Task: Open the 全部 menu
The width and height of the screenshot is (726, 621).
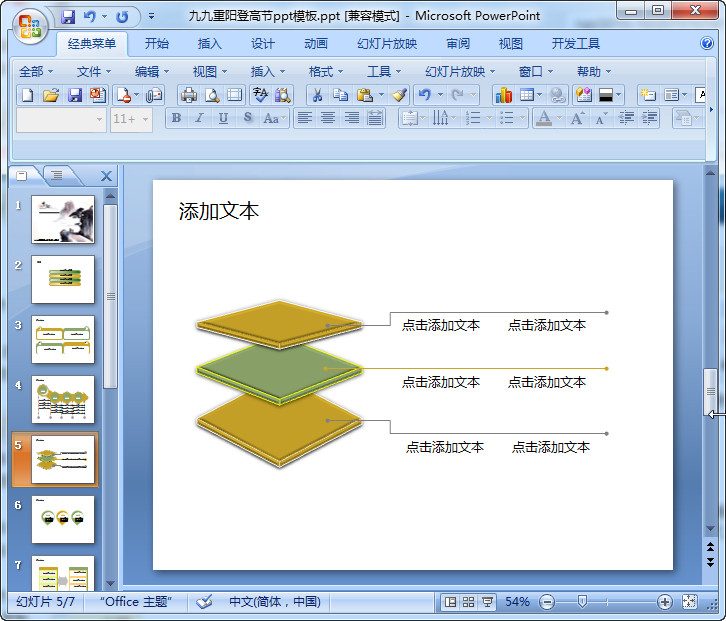Action: point(36,72)
